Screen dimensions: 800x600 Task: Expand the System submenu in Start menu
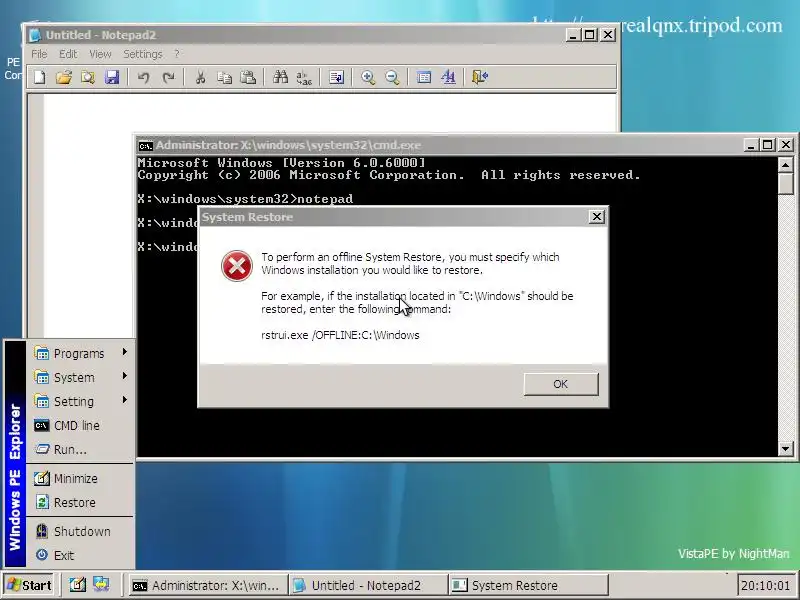(80, 378)
